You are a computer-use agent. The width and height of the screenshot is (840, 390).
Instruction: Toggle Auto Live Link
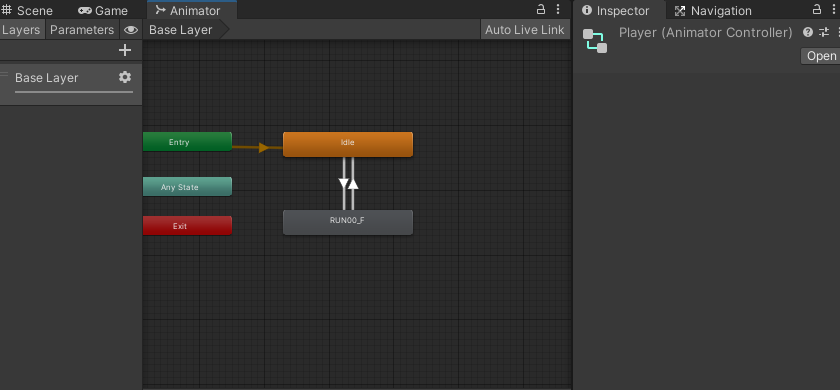(524, 30)
